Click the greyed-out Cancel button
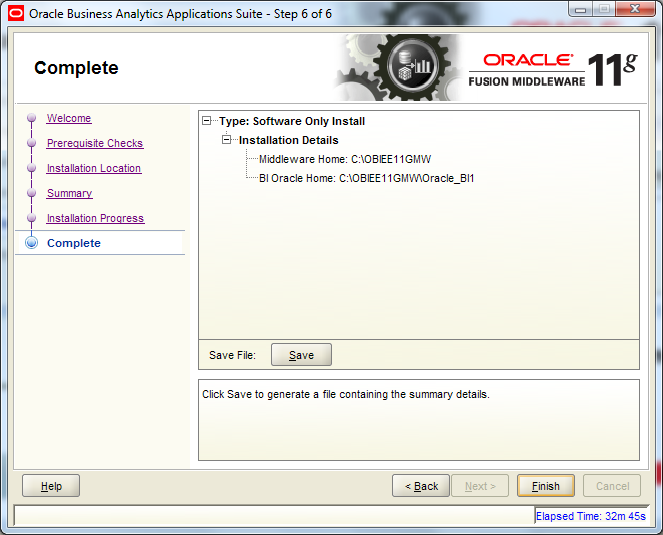 pyautogui.click(x=612, y=486)
